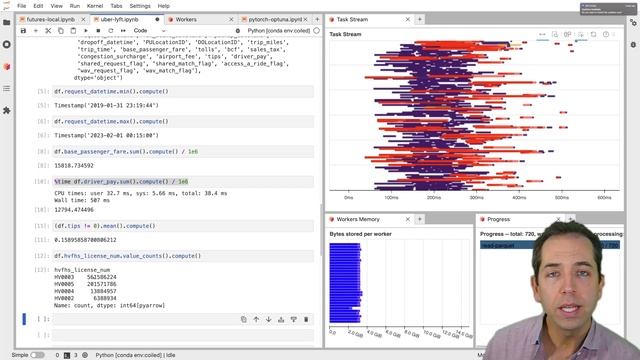Image resolution: width=640 pixels, height=360 pixels.
Task: Open the Run menu
Action: point(75,6)
